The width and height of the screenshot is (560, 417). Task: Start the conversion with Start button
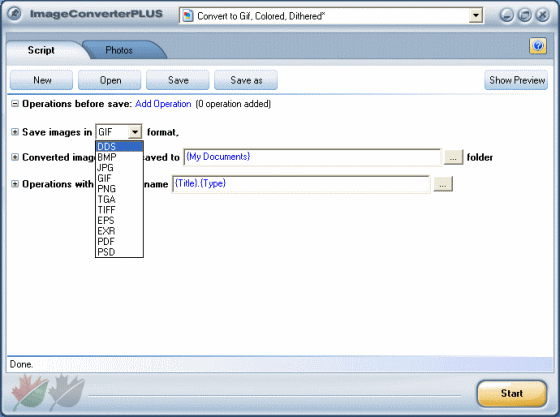512,393
